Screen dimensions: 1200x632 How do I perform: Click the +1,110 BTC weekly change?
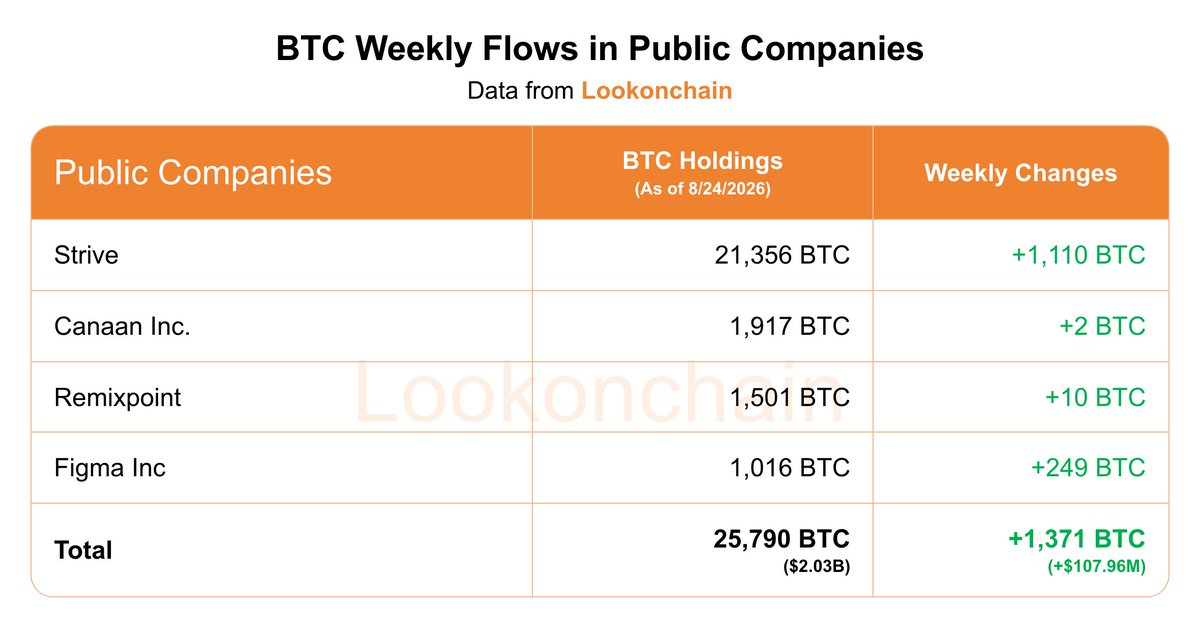pos(1078,255)
